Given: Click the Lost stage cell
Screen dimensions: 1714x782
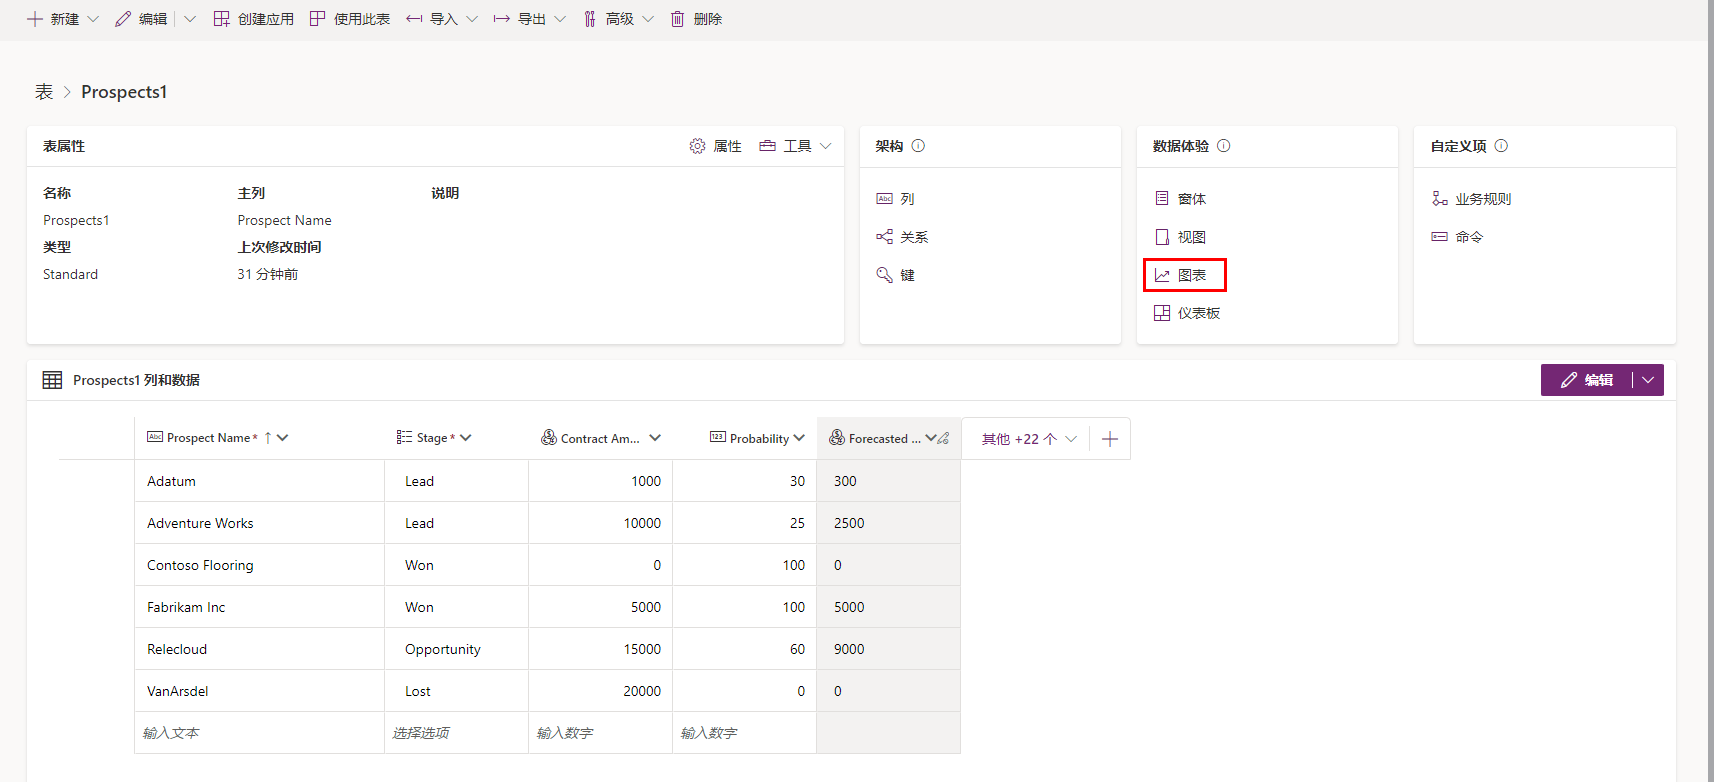Looking at the screenshot, I should tap(457, 691).
